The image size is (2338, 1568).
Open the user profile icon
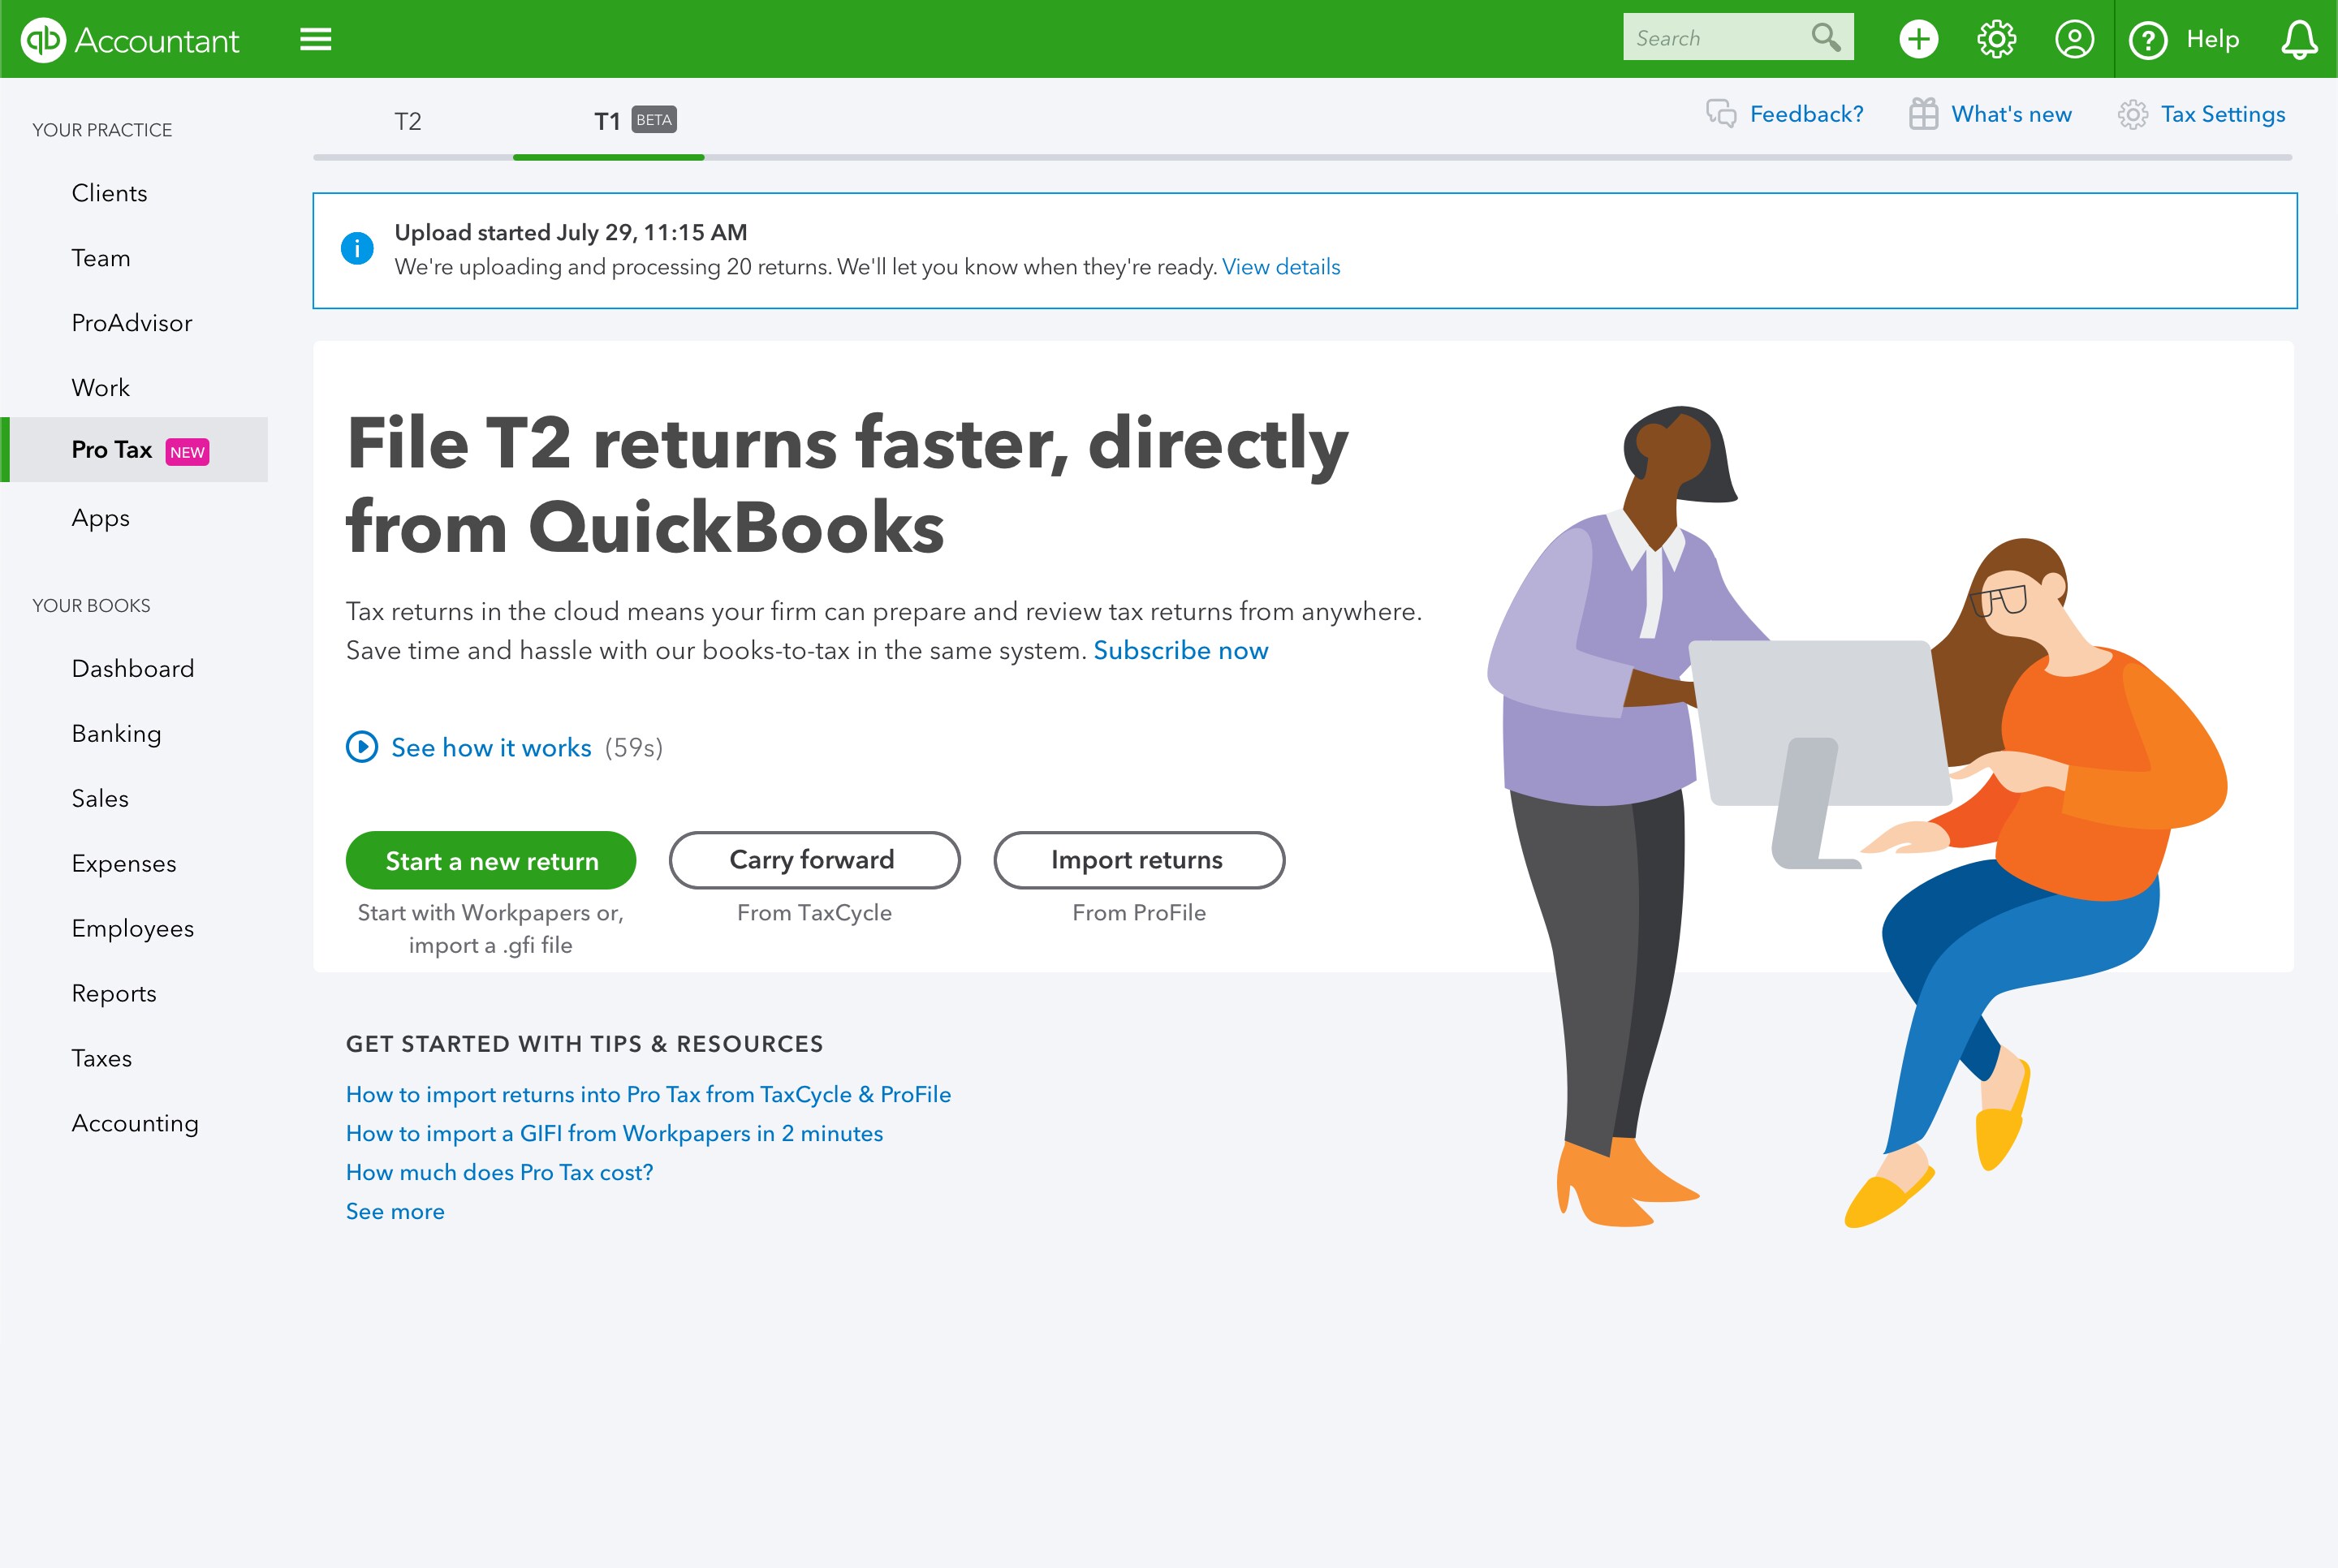point(2074,39)
